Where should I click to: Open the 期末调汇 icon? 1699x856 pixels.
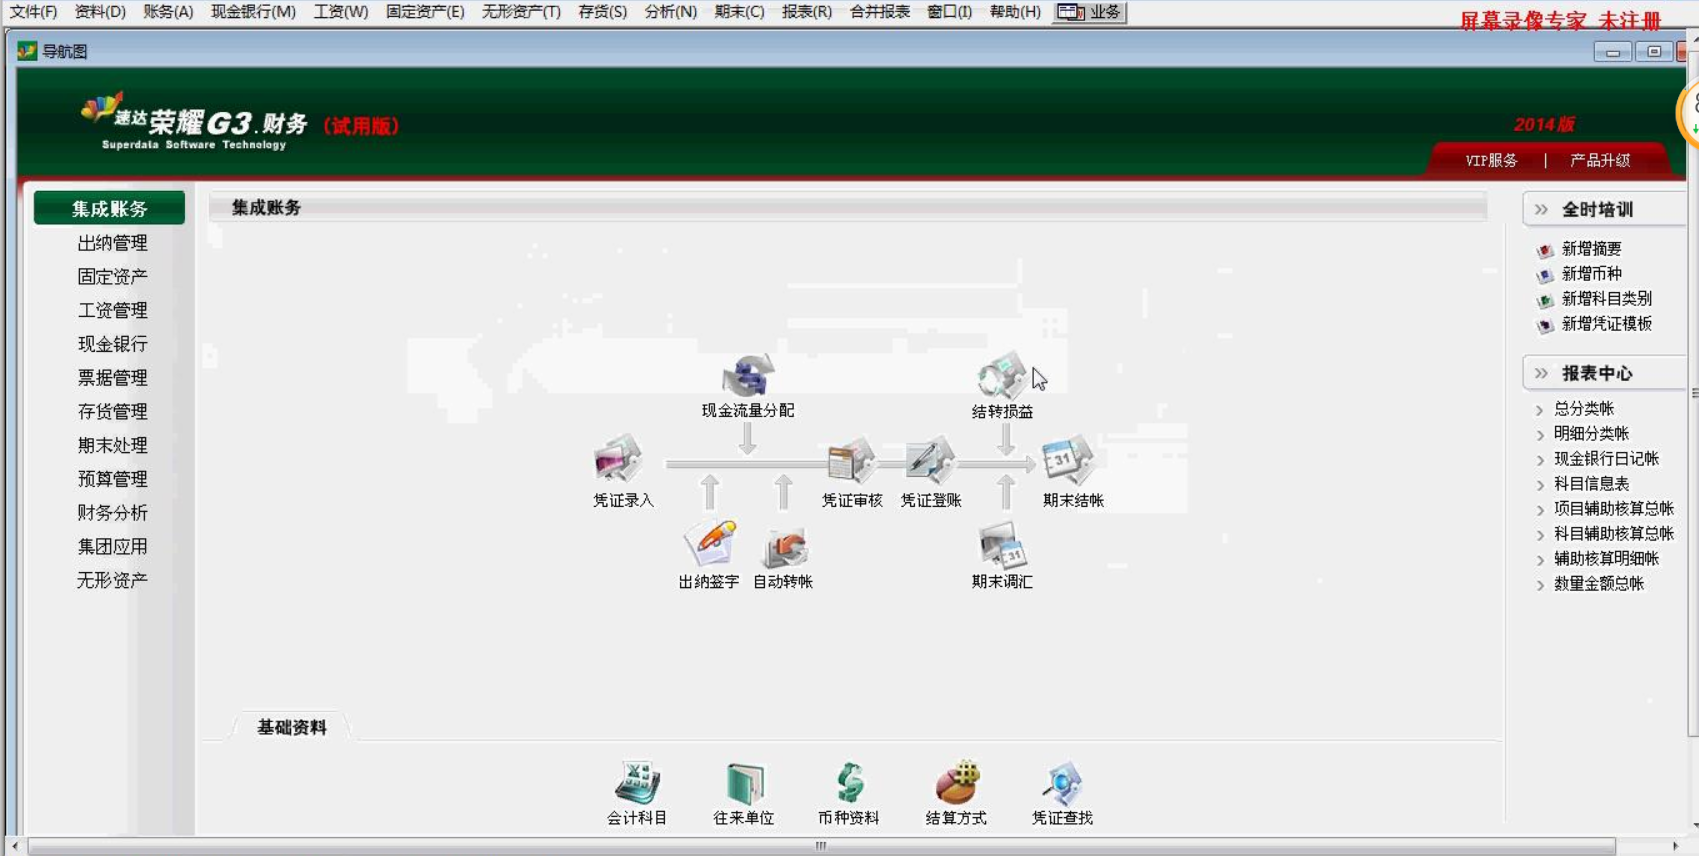[x=1002, y=546]
